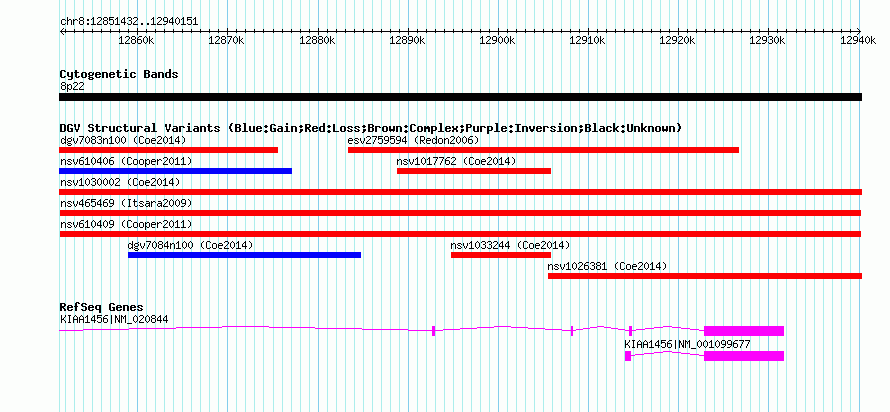Click the large exon of KIAA1456|NM_001099677
Viewport: 890px width, 412px height.
pos(744,356)
